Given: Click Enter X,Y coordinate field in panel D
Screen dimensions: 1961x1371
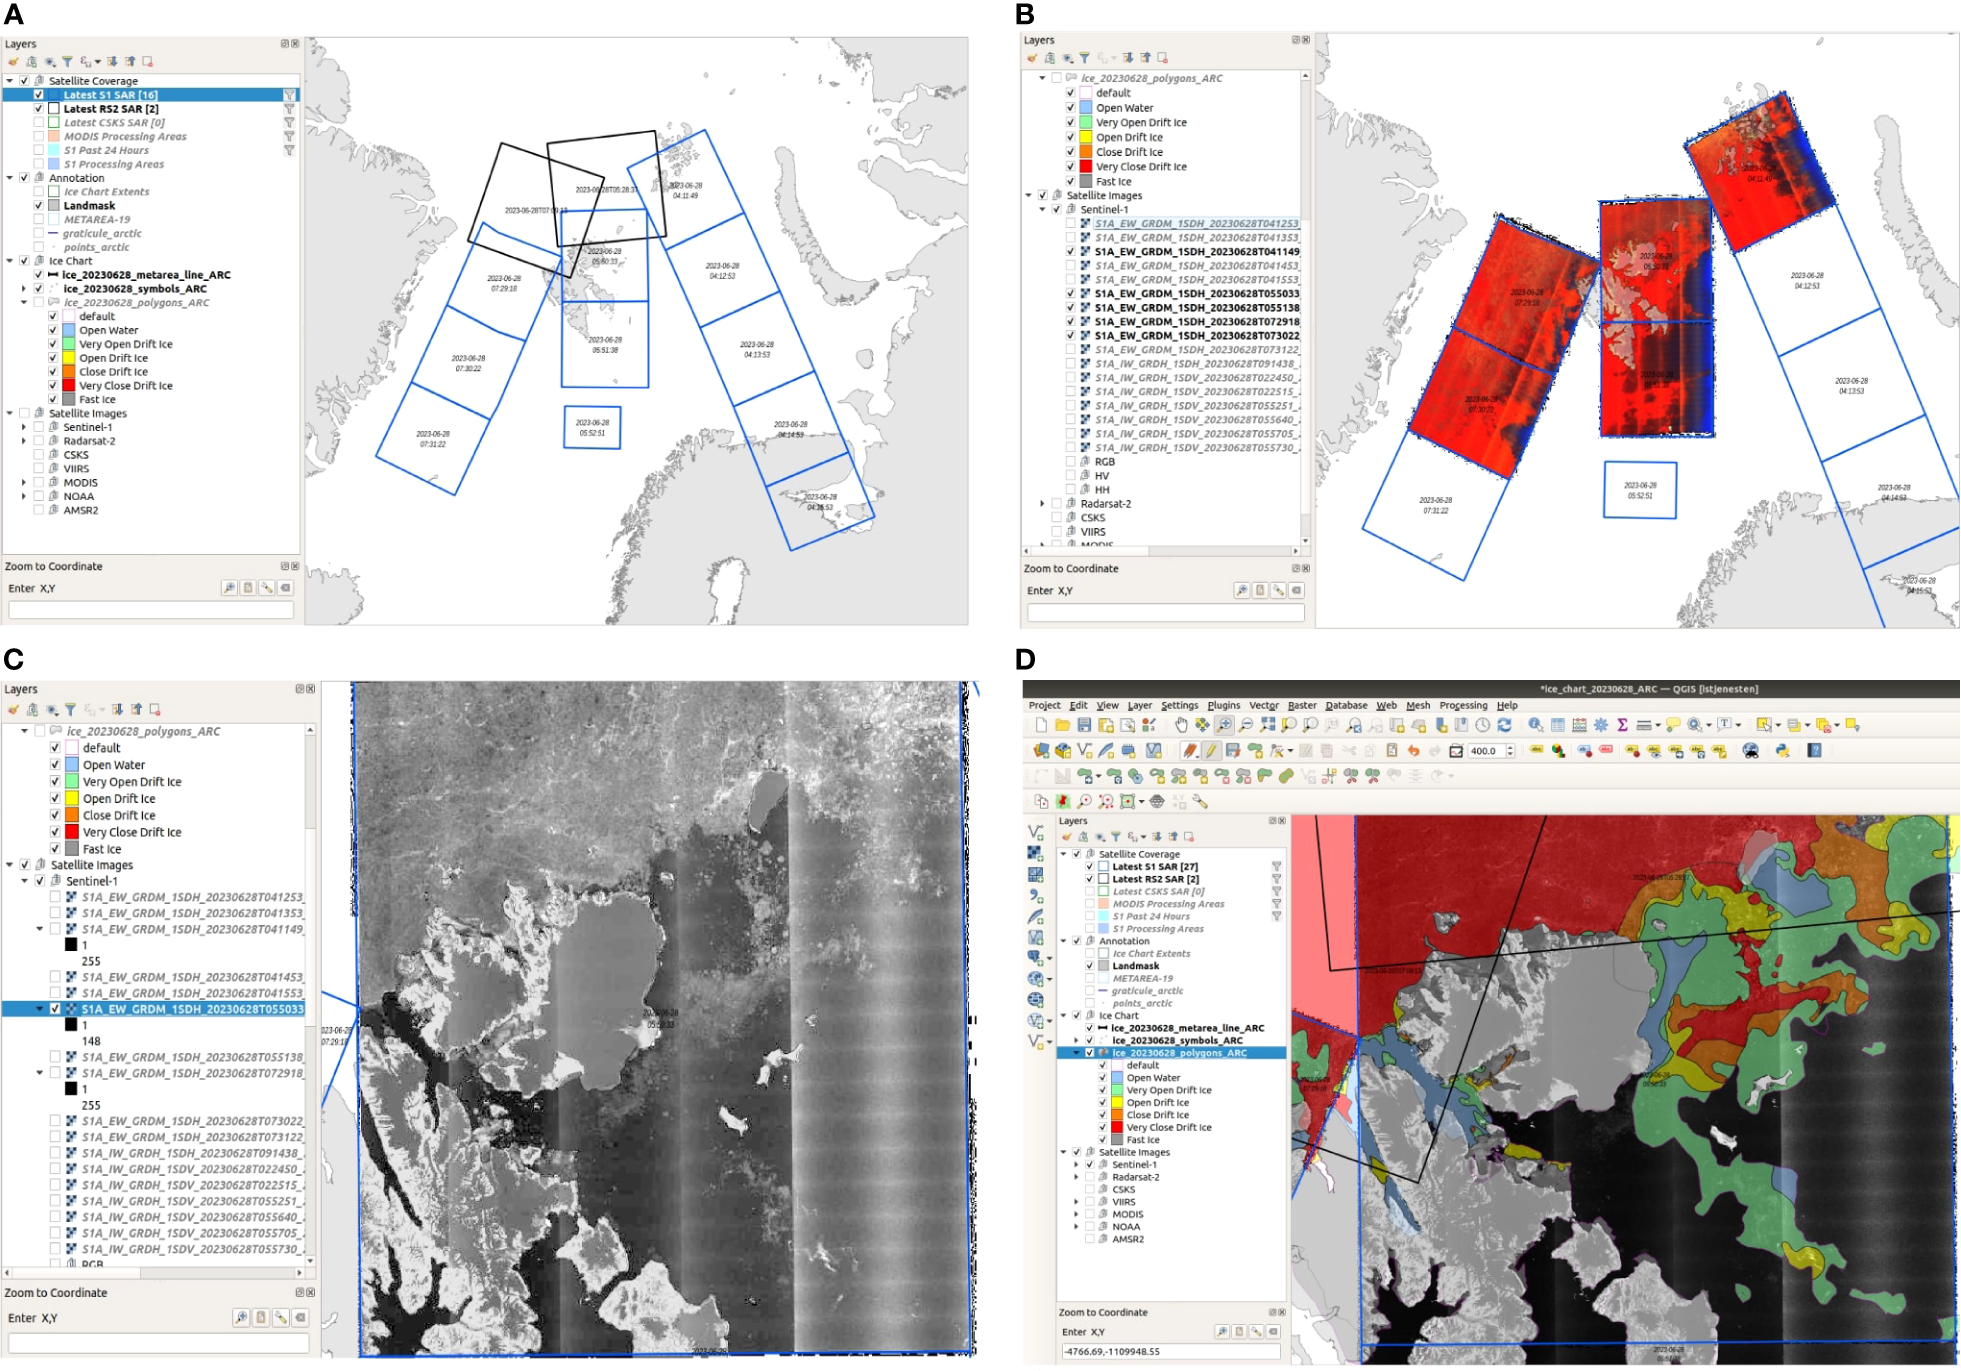Looking at the screenshot, I should [1170, 1352].
